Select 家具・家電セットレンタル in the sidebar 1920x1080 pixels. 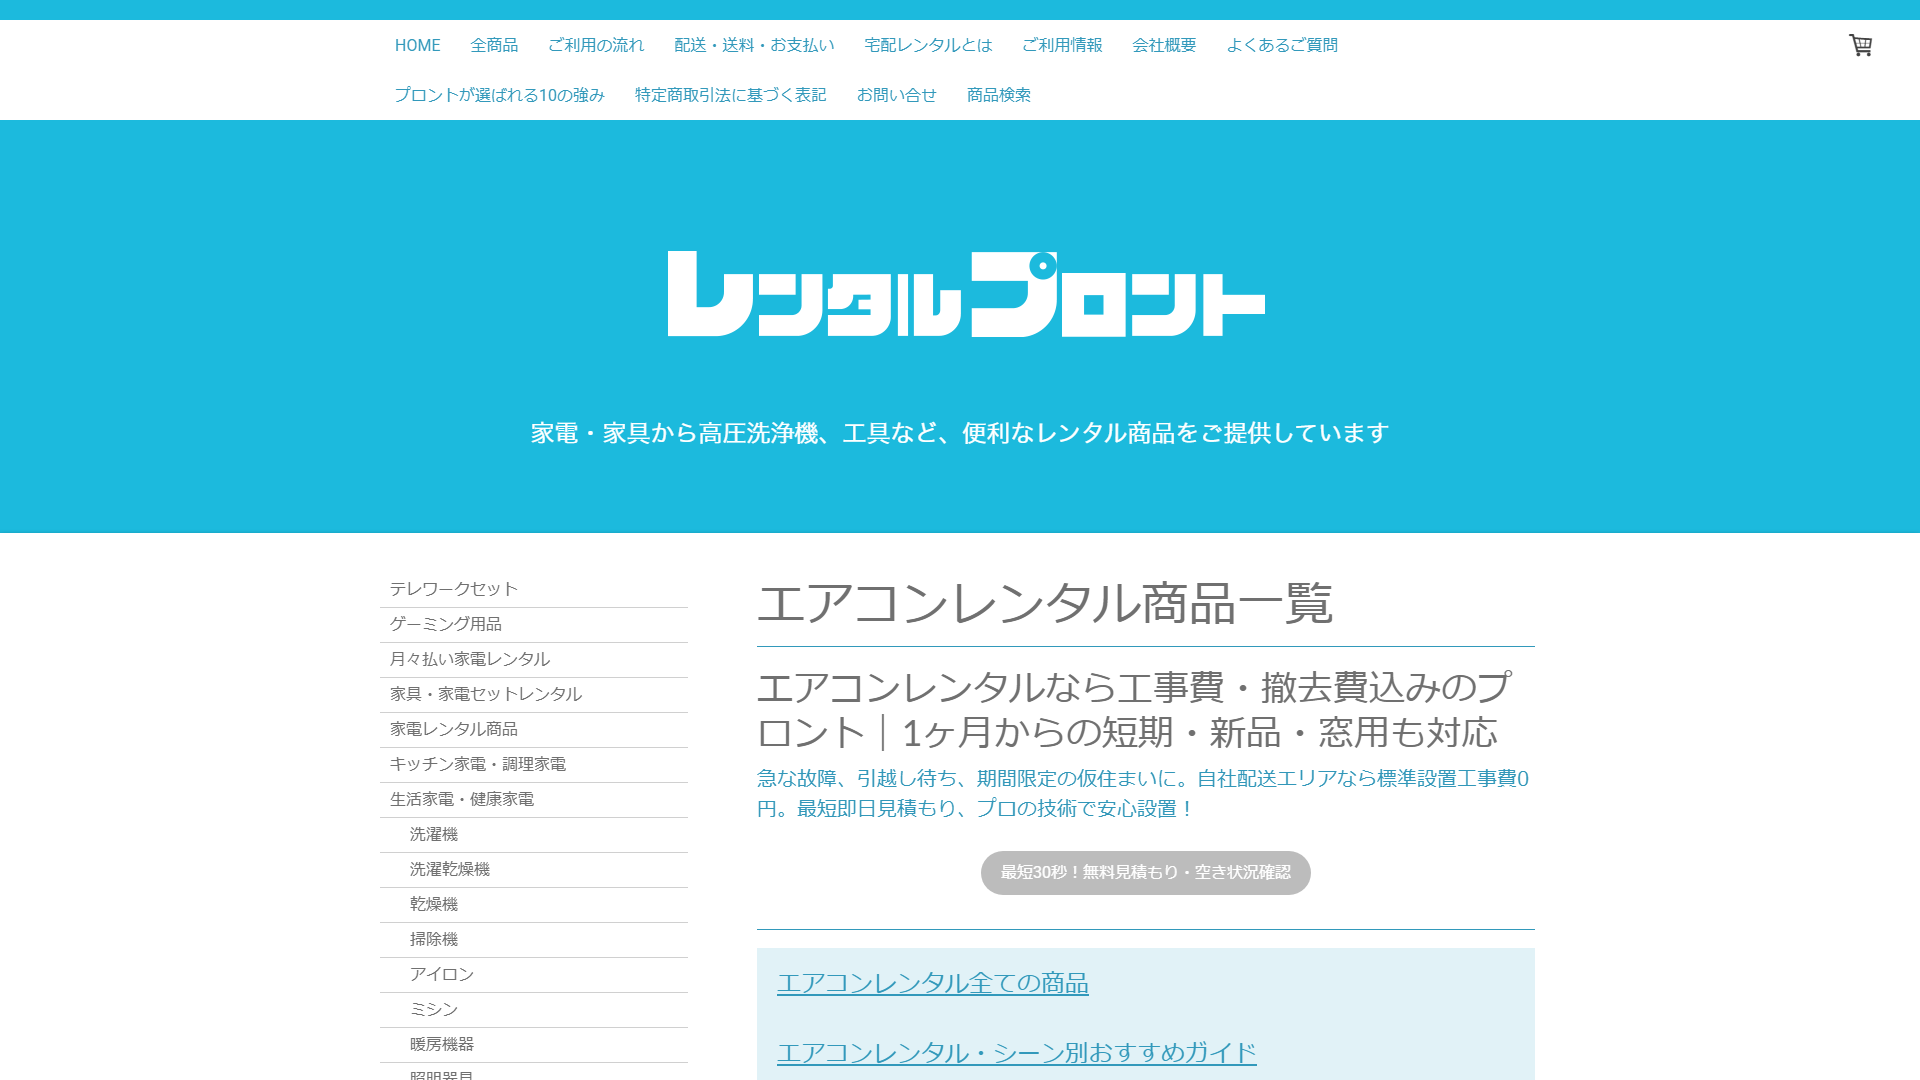[x=534, y=694]
